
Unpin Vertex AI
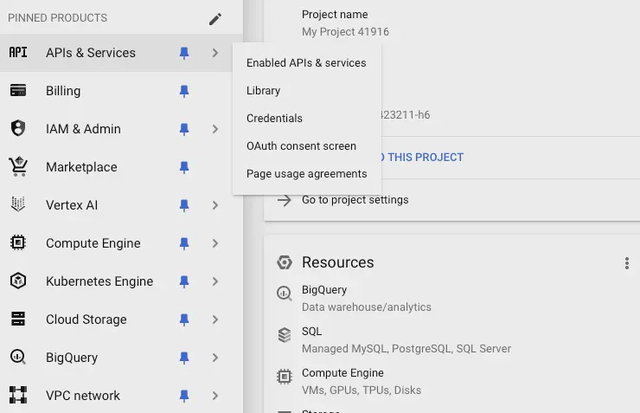[184, 205]
